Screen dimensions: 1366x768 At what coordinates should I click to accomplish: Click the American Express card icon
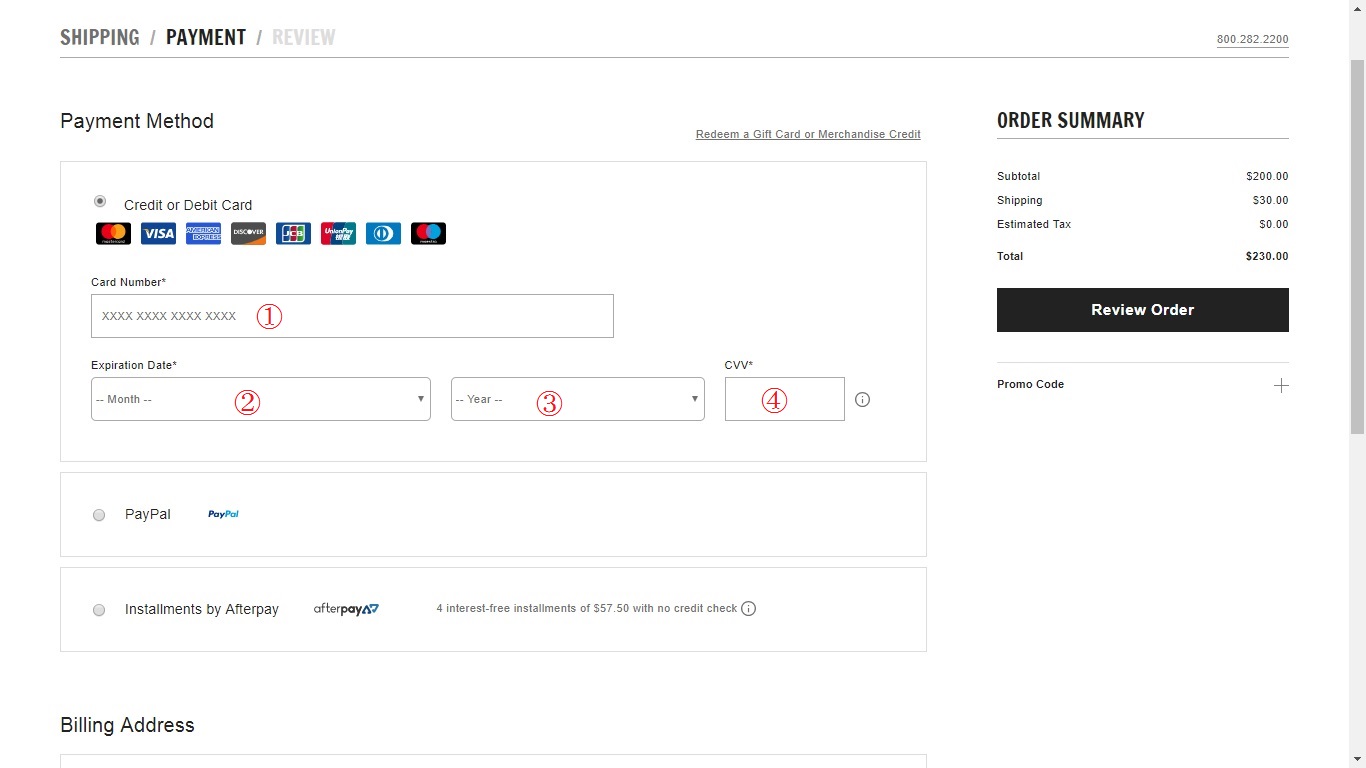(x=203, y=234)
